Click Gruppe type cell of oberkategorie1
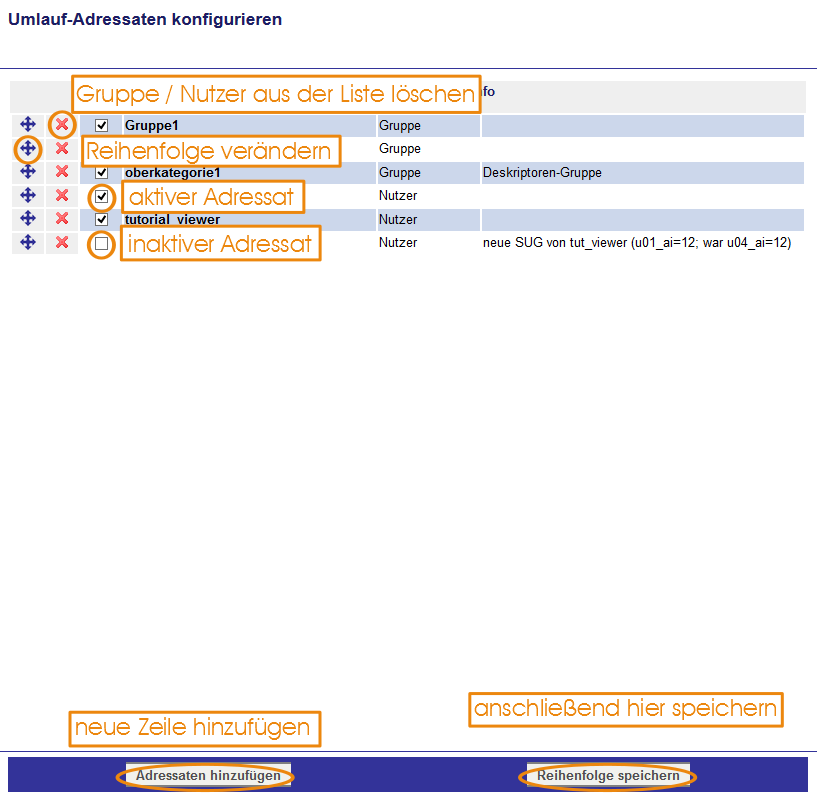This screenshot has height=801, width=817. tap(428, 172)
